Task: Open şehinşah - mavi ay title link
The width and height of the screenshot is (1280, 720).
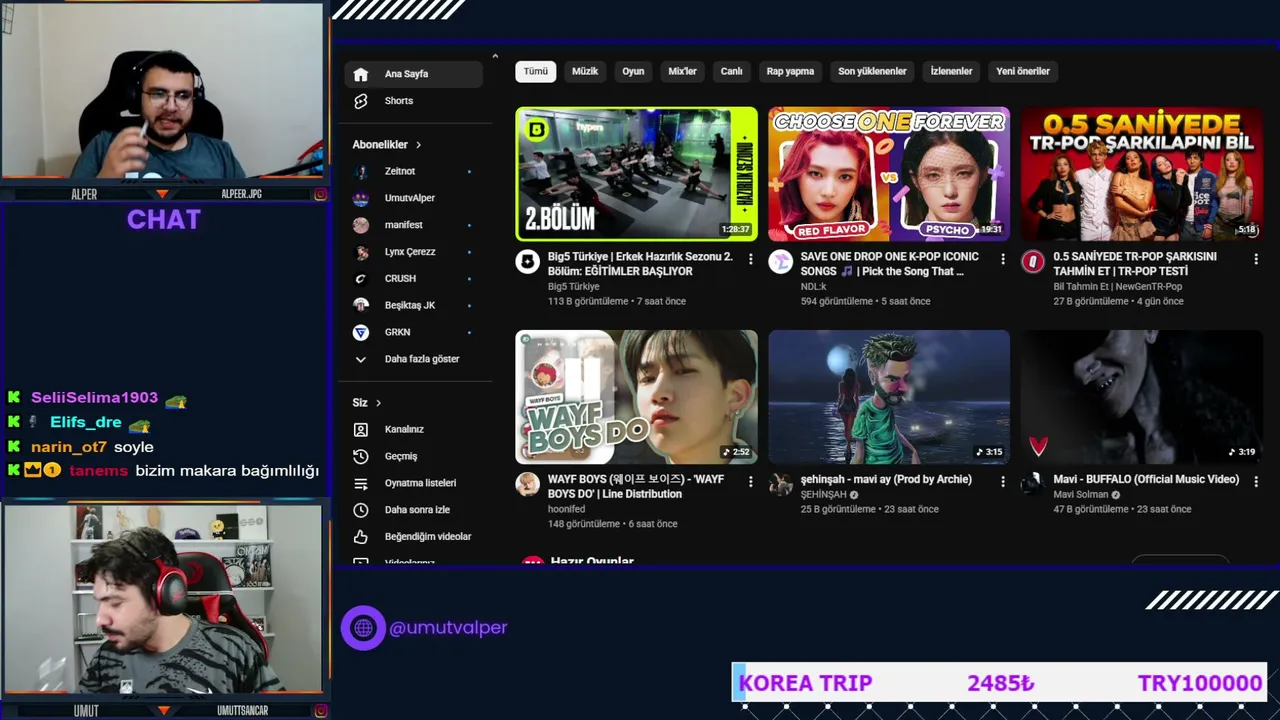Action: coord(886,480)
